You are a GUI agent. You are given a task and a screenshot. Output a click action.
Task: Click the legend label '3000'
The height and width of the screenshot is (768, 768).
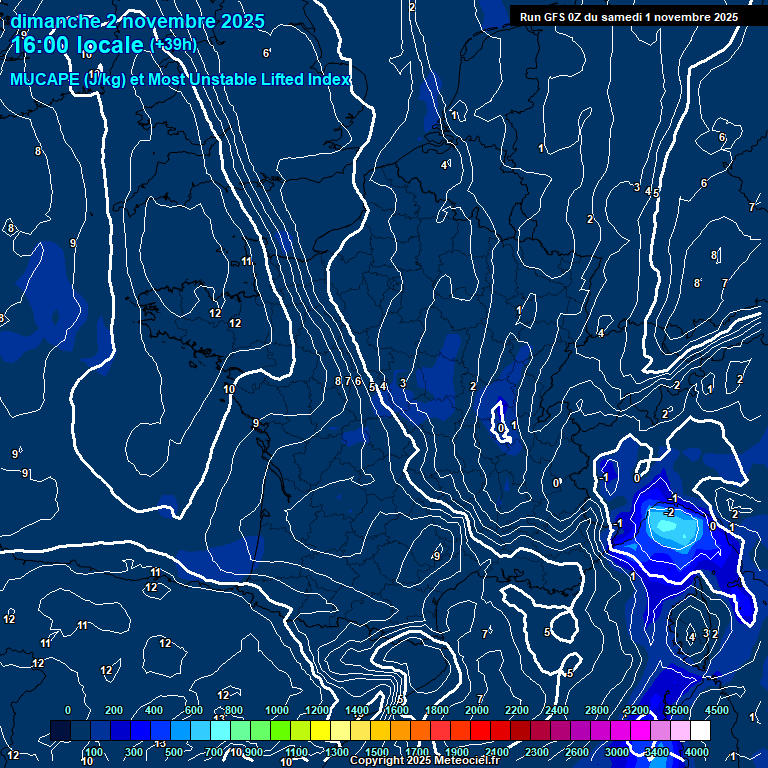coord(617,752)
